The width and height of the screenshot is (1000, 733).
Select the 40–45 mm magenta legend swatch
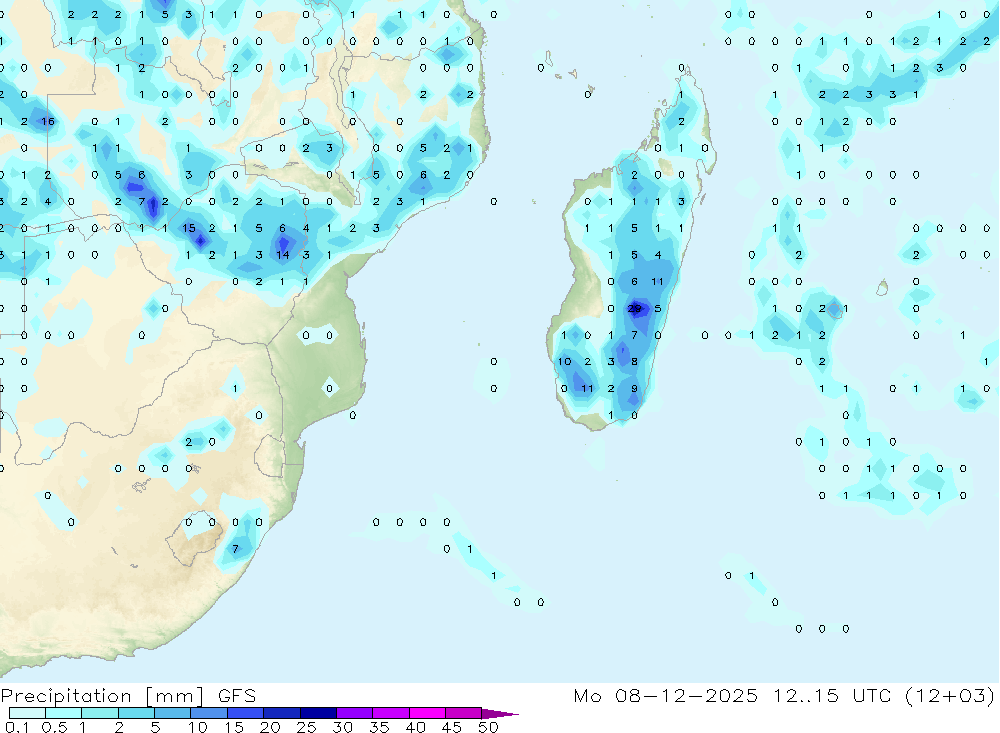(427, 713)
